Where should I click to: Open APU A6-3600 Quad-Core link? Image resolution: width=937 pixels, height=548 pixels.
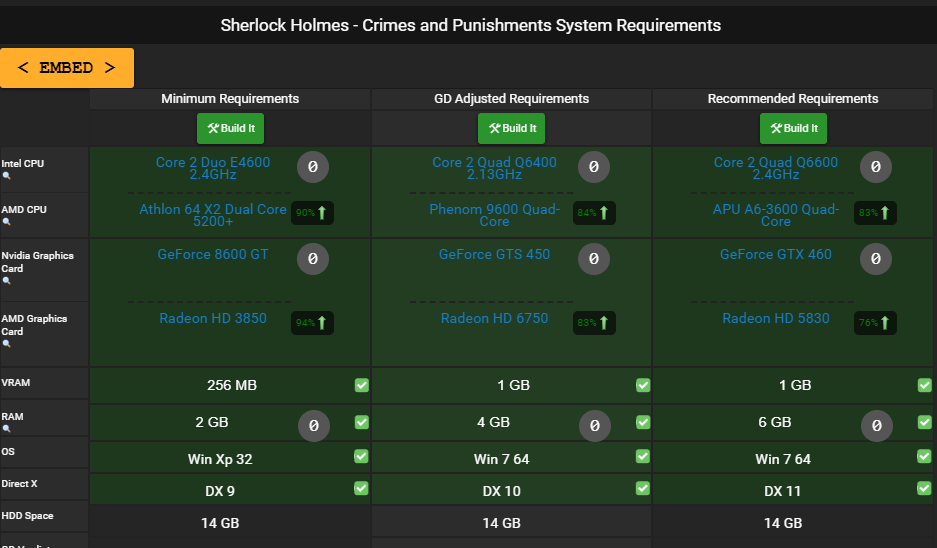[776, 215]
